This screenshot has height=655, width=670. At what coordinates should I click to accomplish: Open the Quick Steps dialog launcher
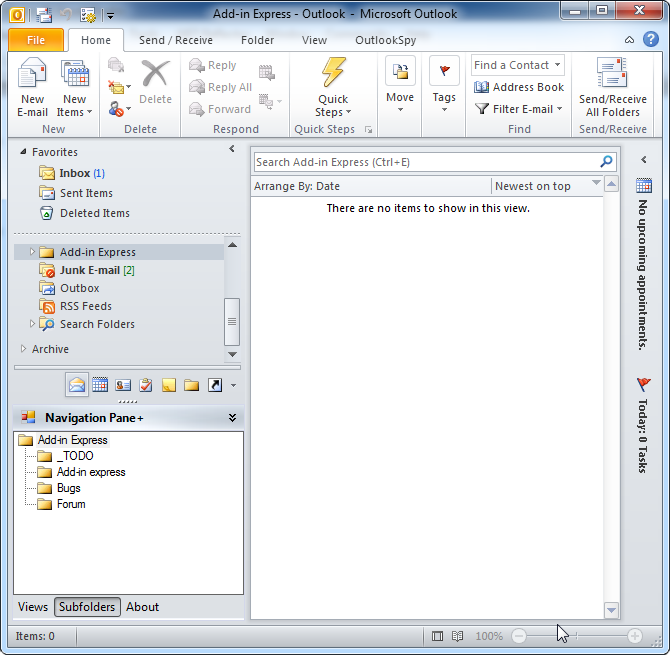coord(368,129)
